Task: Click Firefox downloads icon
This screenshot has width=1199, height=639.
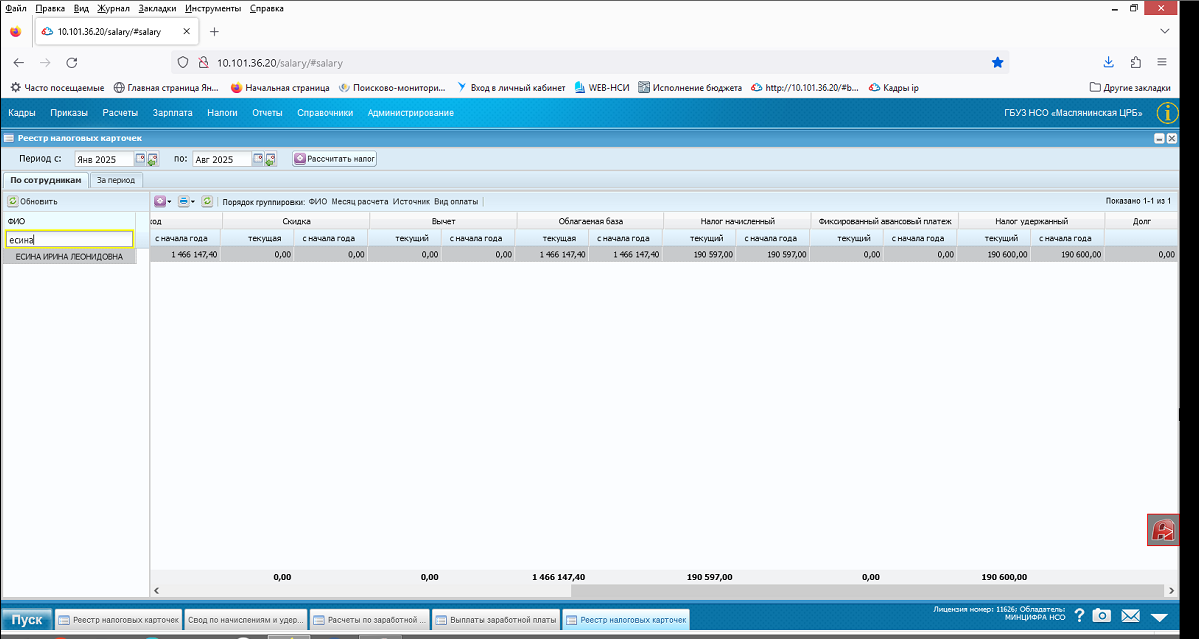Action: (1109, 63)
